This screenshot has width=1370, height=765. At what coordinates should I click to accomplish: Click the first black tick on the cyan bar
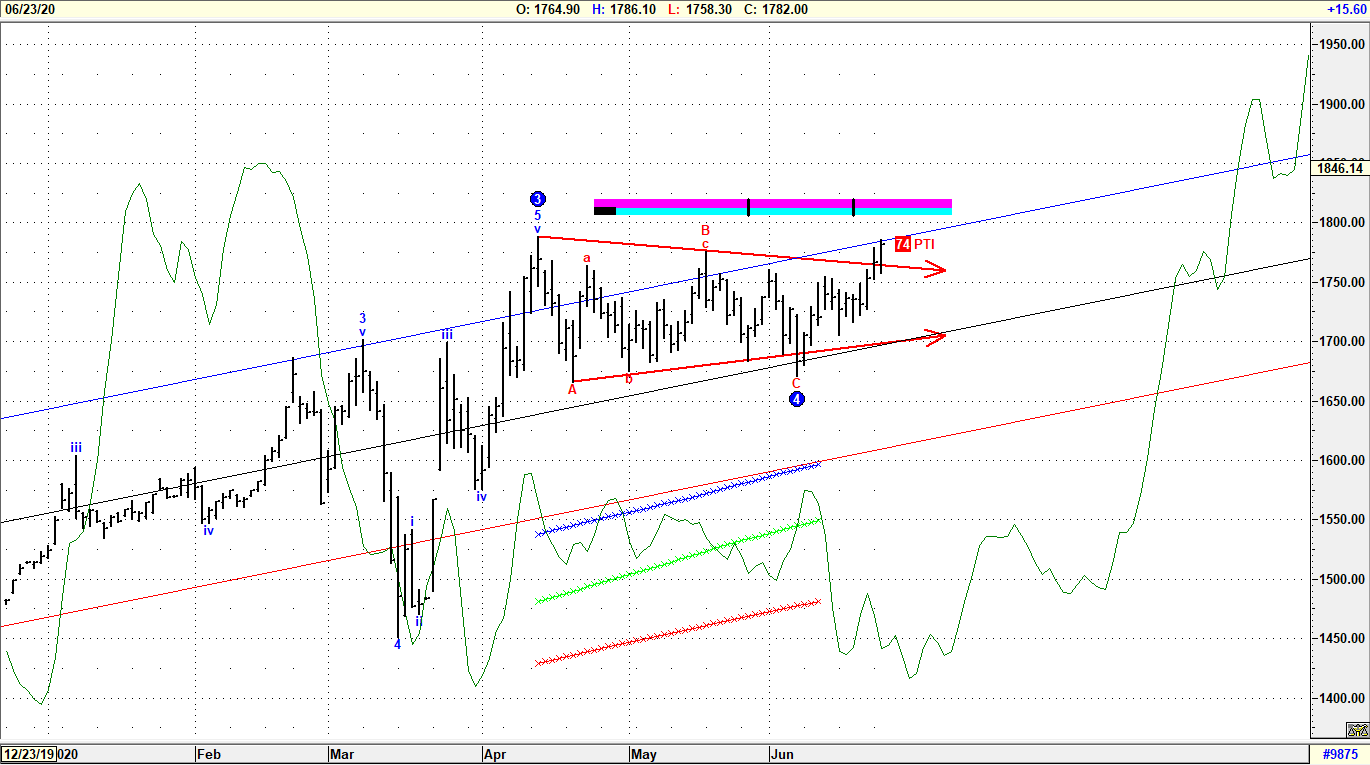pyautogui.click(x=748, y=207)
